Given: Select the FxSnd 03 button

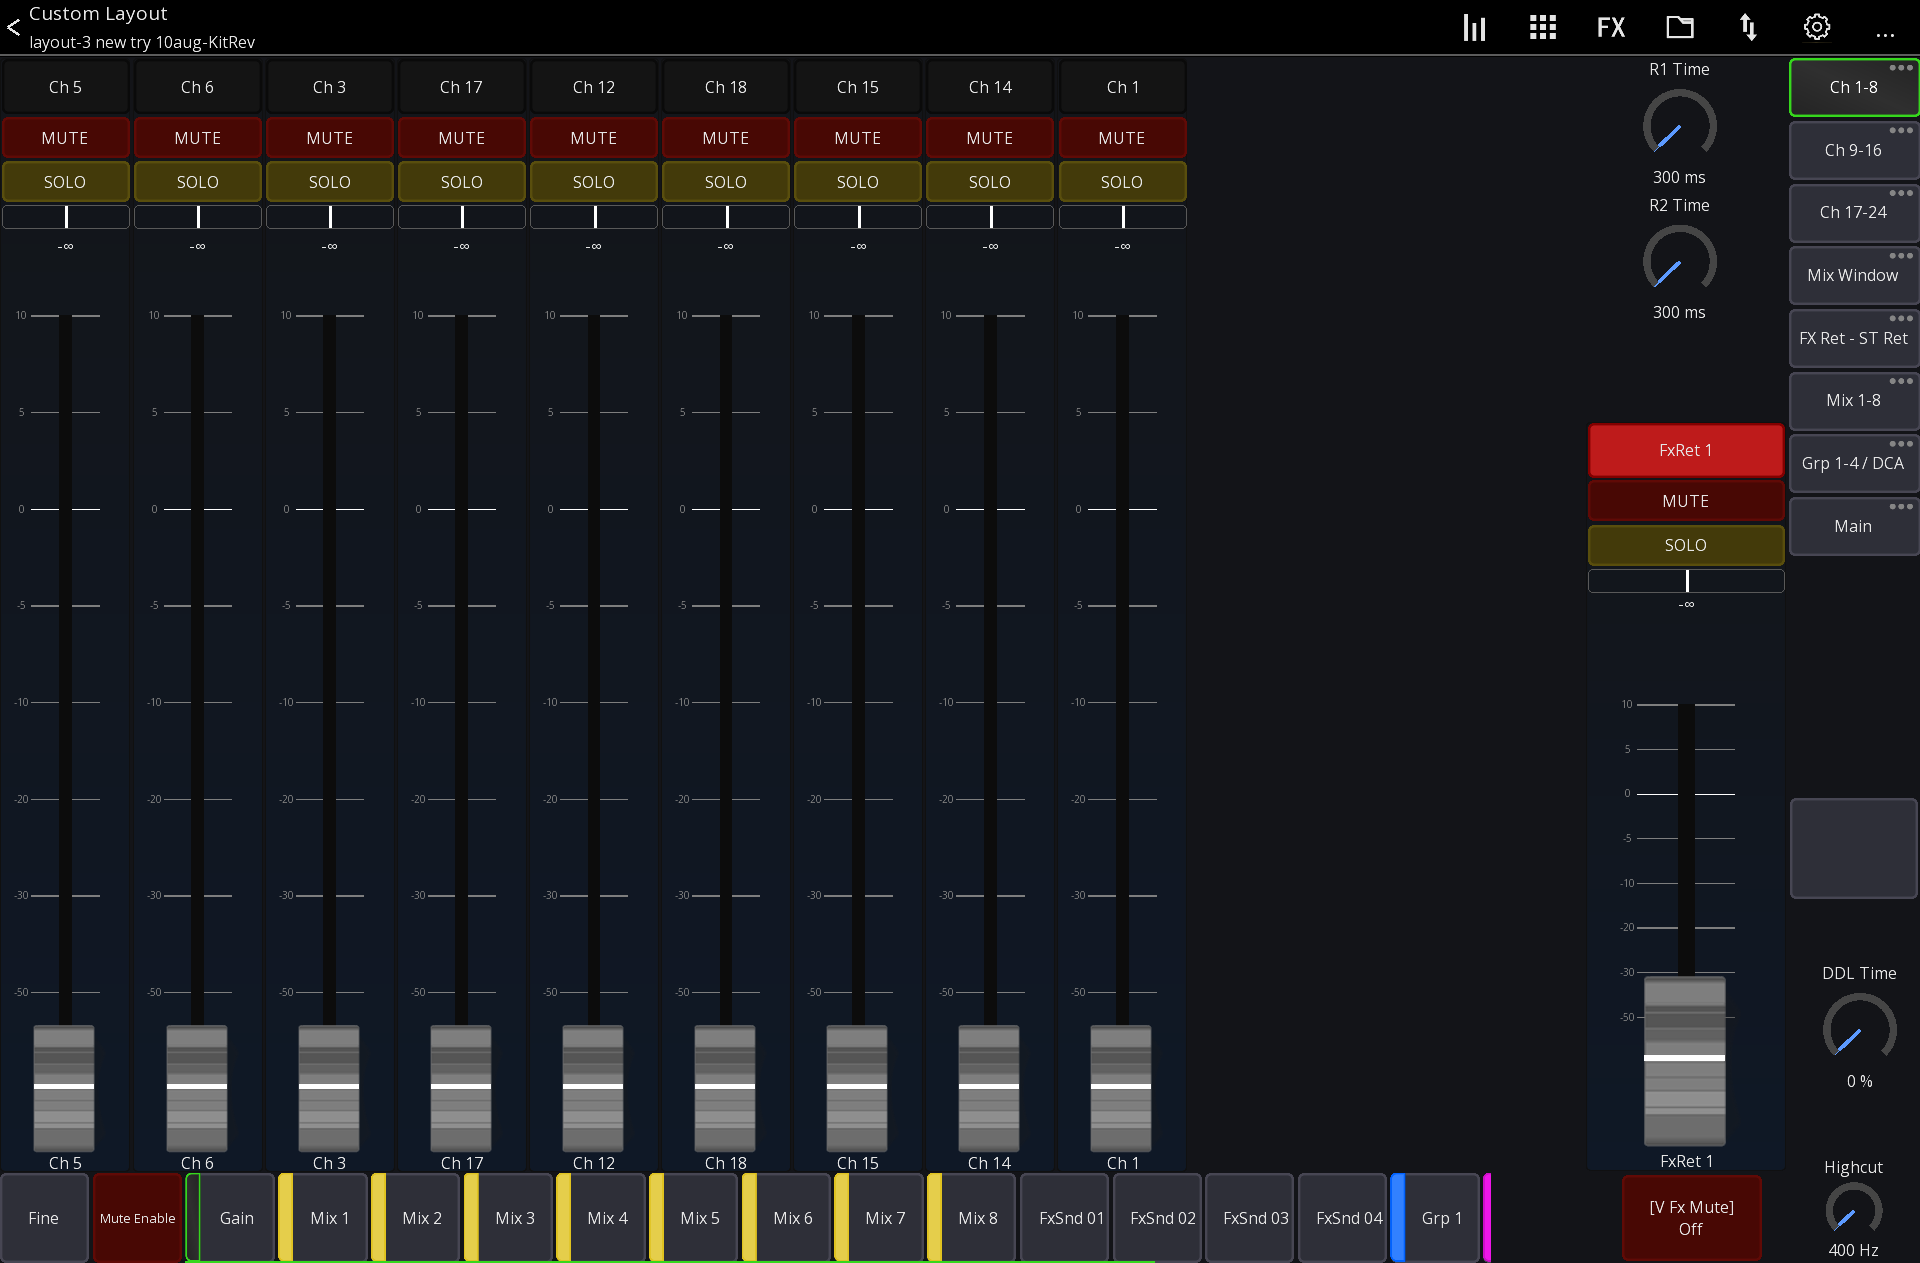Looking at the screenshot, I should [1250, 1218].
